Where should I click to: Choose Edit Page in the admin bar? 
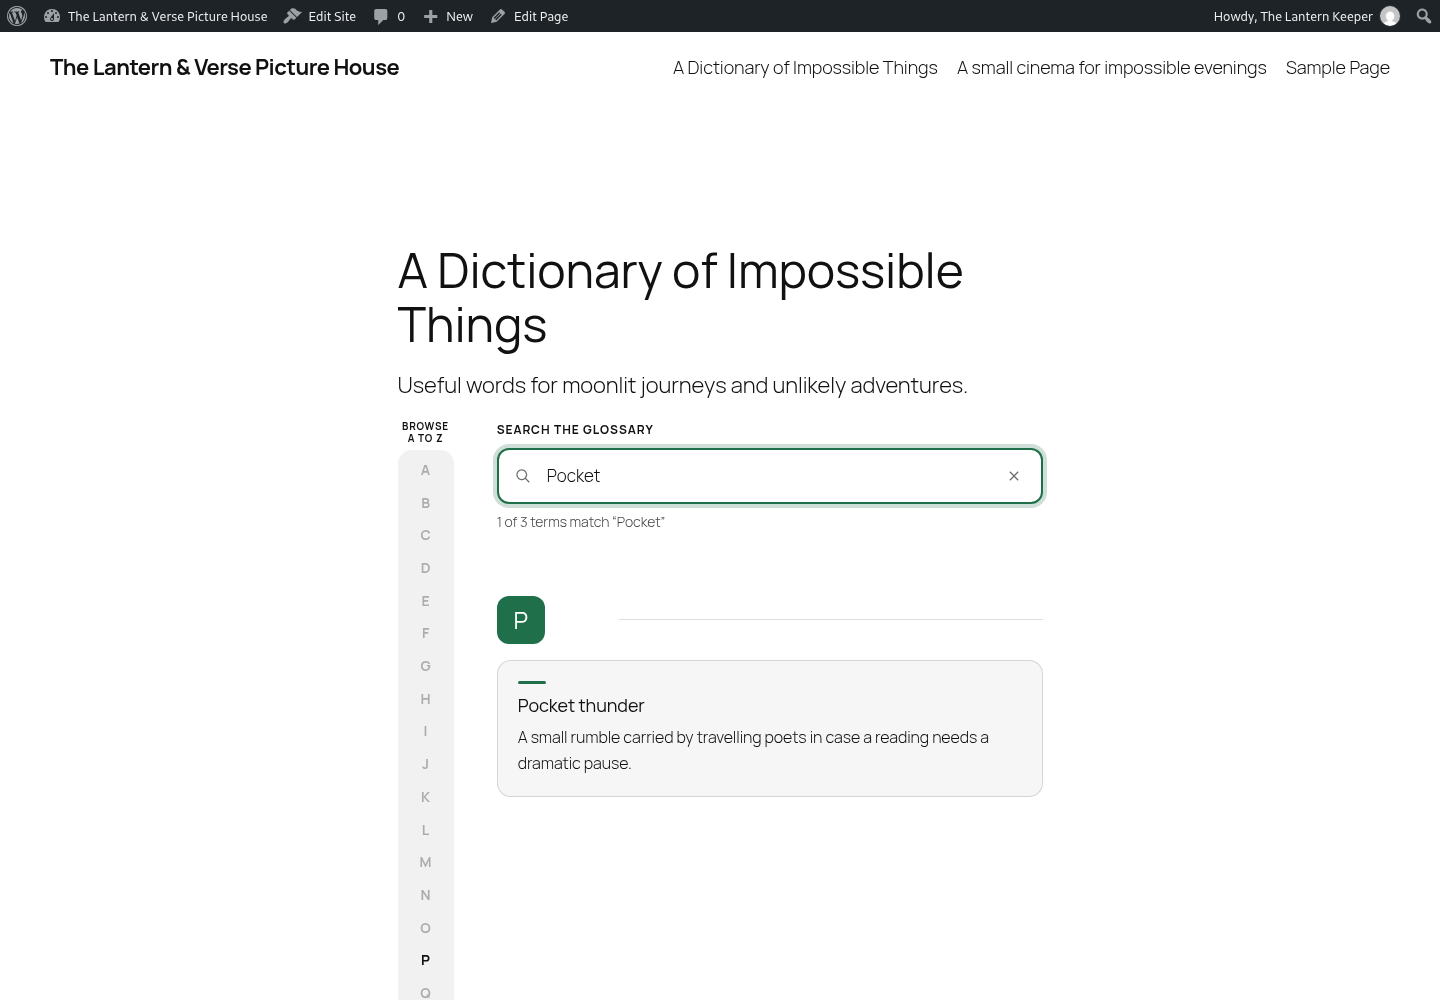click(529, 16)
